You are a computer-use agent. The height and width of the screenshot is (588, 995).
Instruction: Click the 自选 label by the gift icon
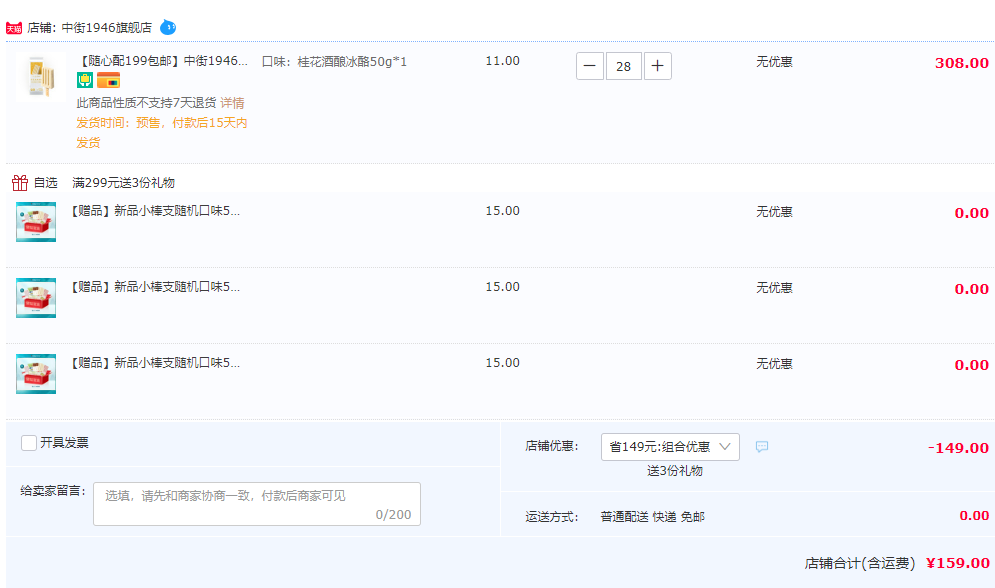click(x=46, y=183)
